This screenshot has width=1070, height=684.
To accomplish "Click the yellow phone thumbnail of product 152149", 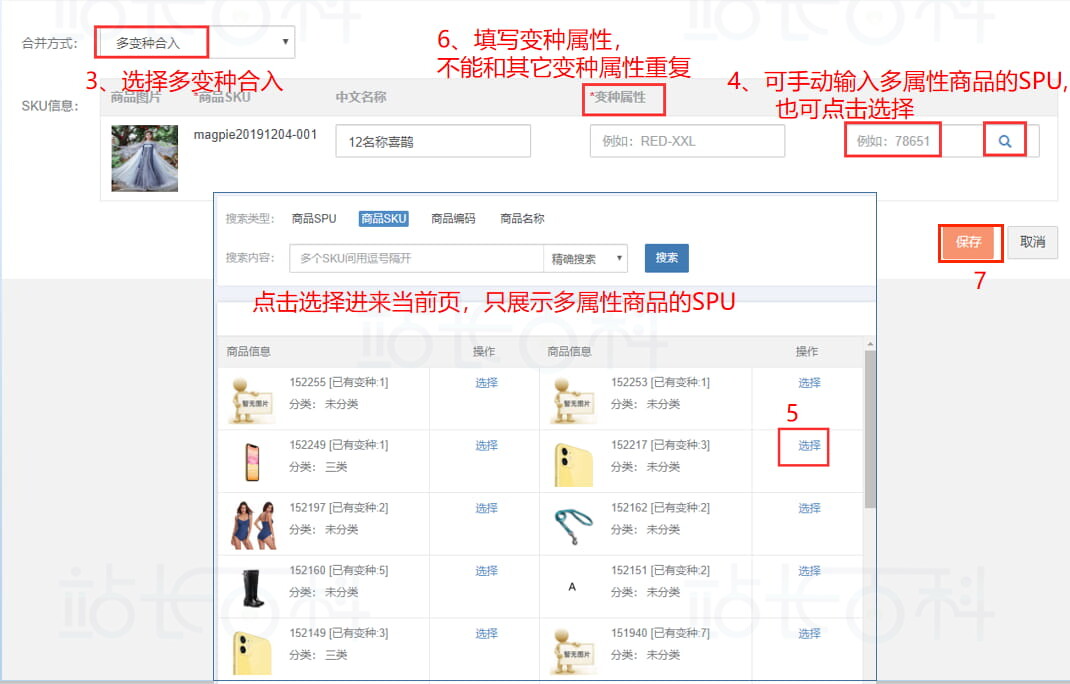I will coord(252,653).
